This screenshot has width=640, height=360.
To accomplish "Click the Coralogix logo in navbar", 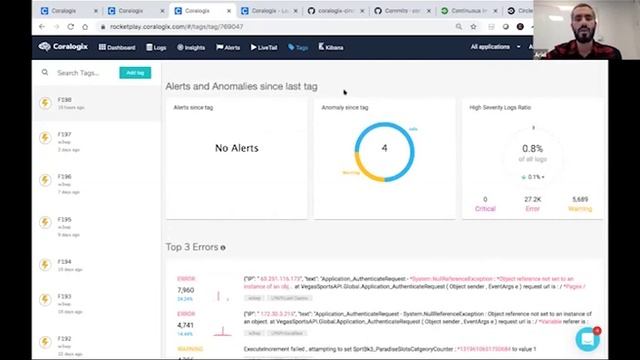I will pos(63,47).
